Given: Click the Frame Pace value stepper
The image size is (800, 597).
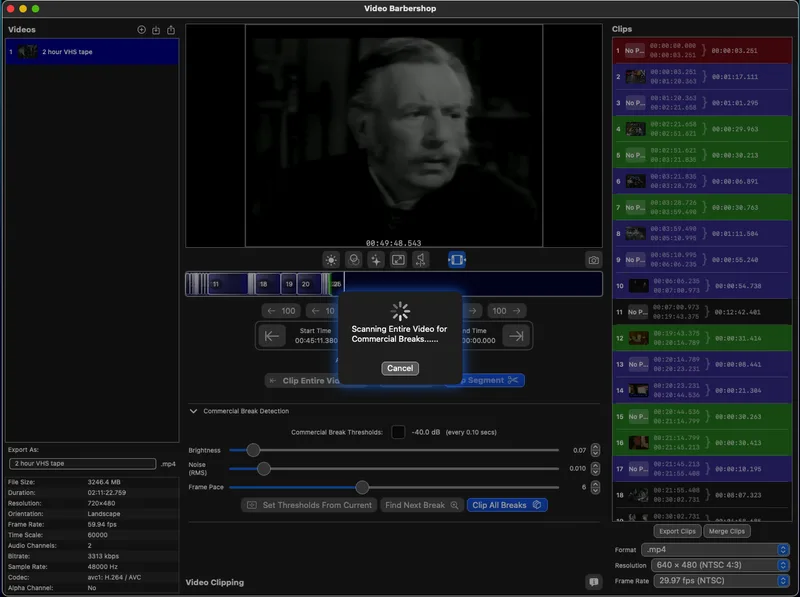Looking at the screenshot, I should tap(596, 487).
